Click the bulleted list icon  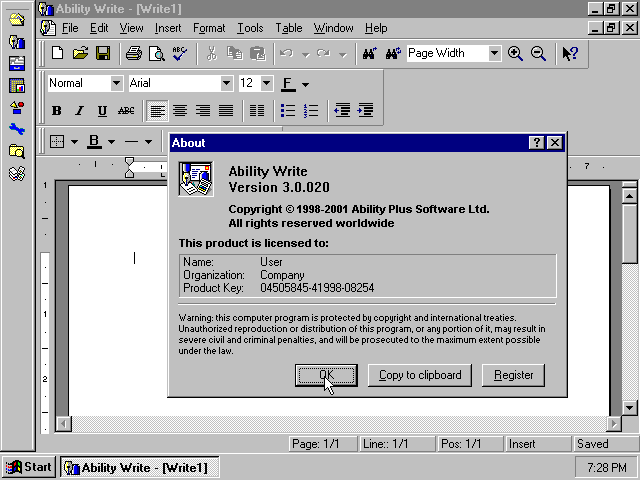[288, 111]
